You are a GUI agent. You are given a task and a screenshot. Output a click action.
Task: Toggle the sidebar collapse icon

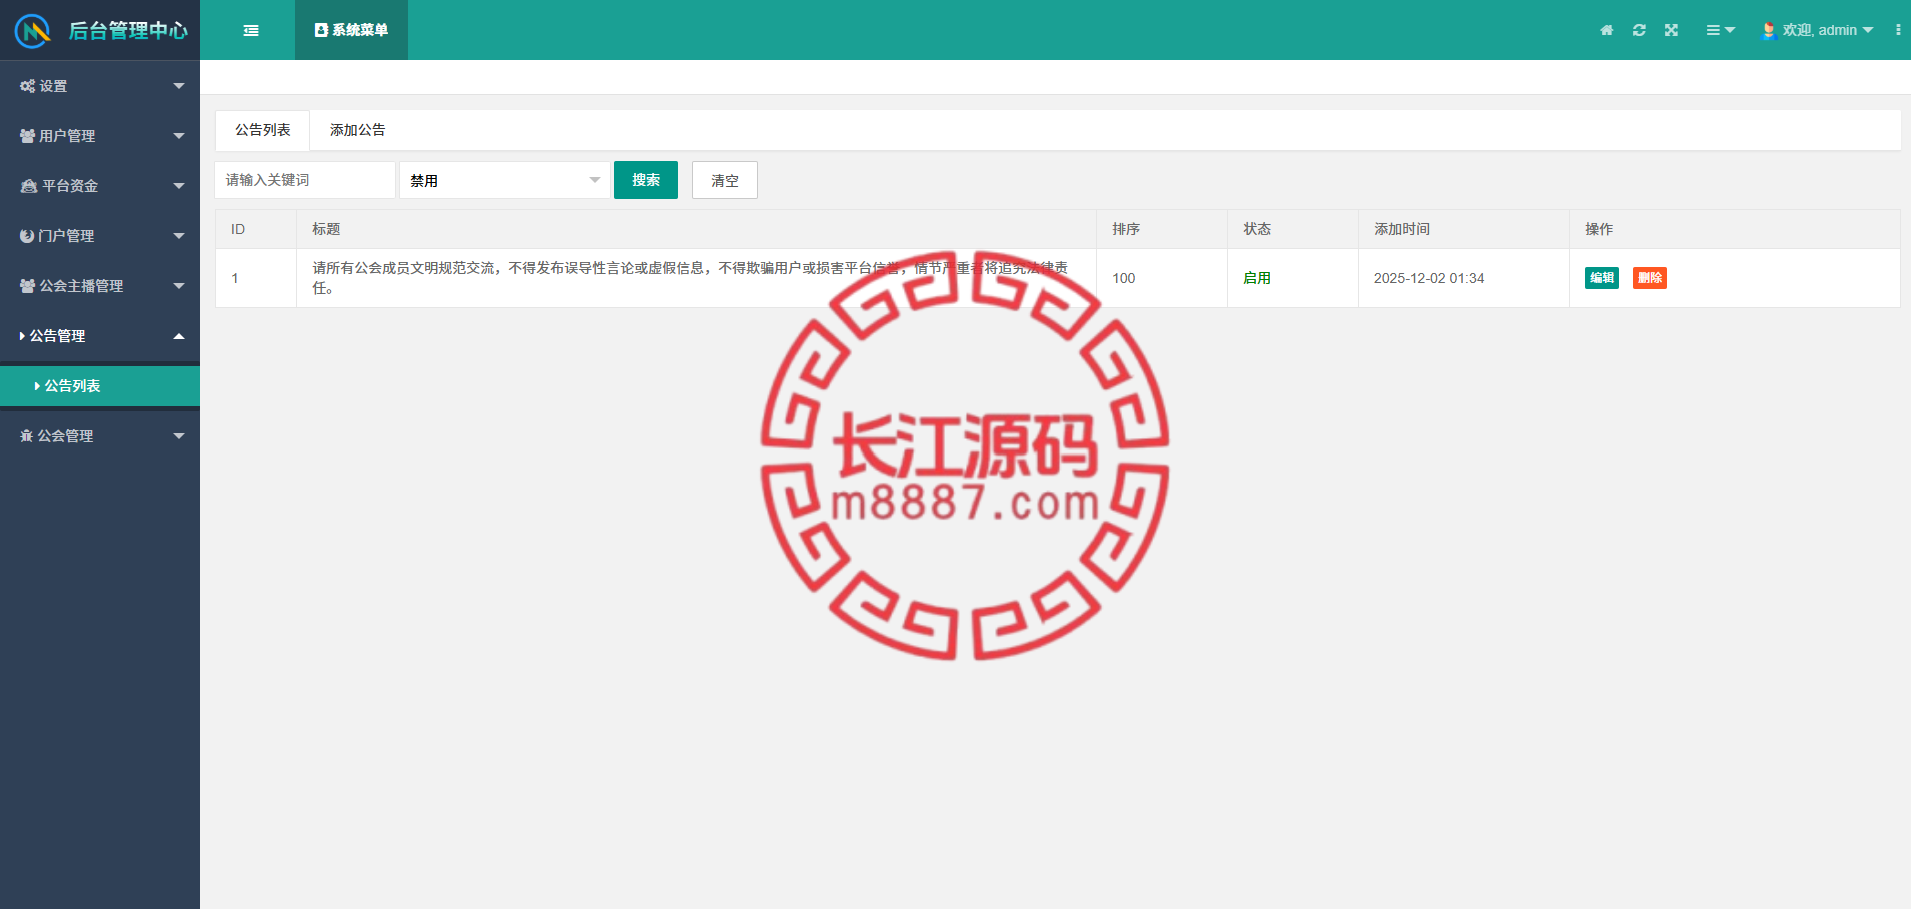[251, 31]
